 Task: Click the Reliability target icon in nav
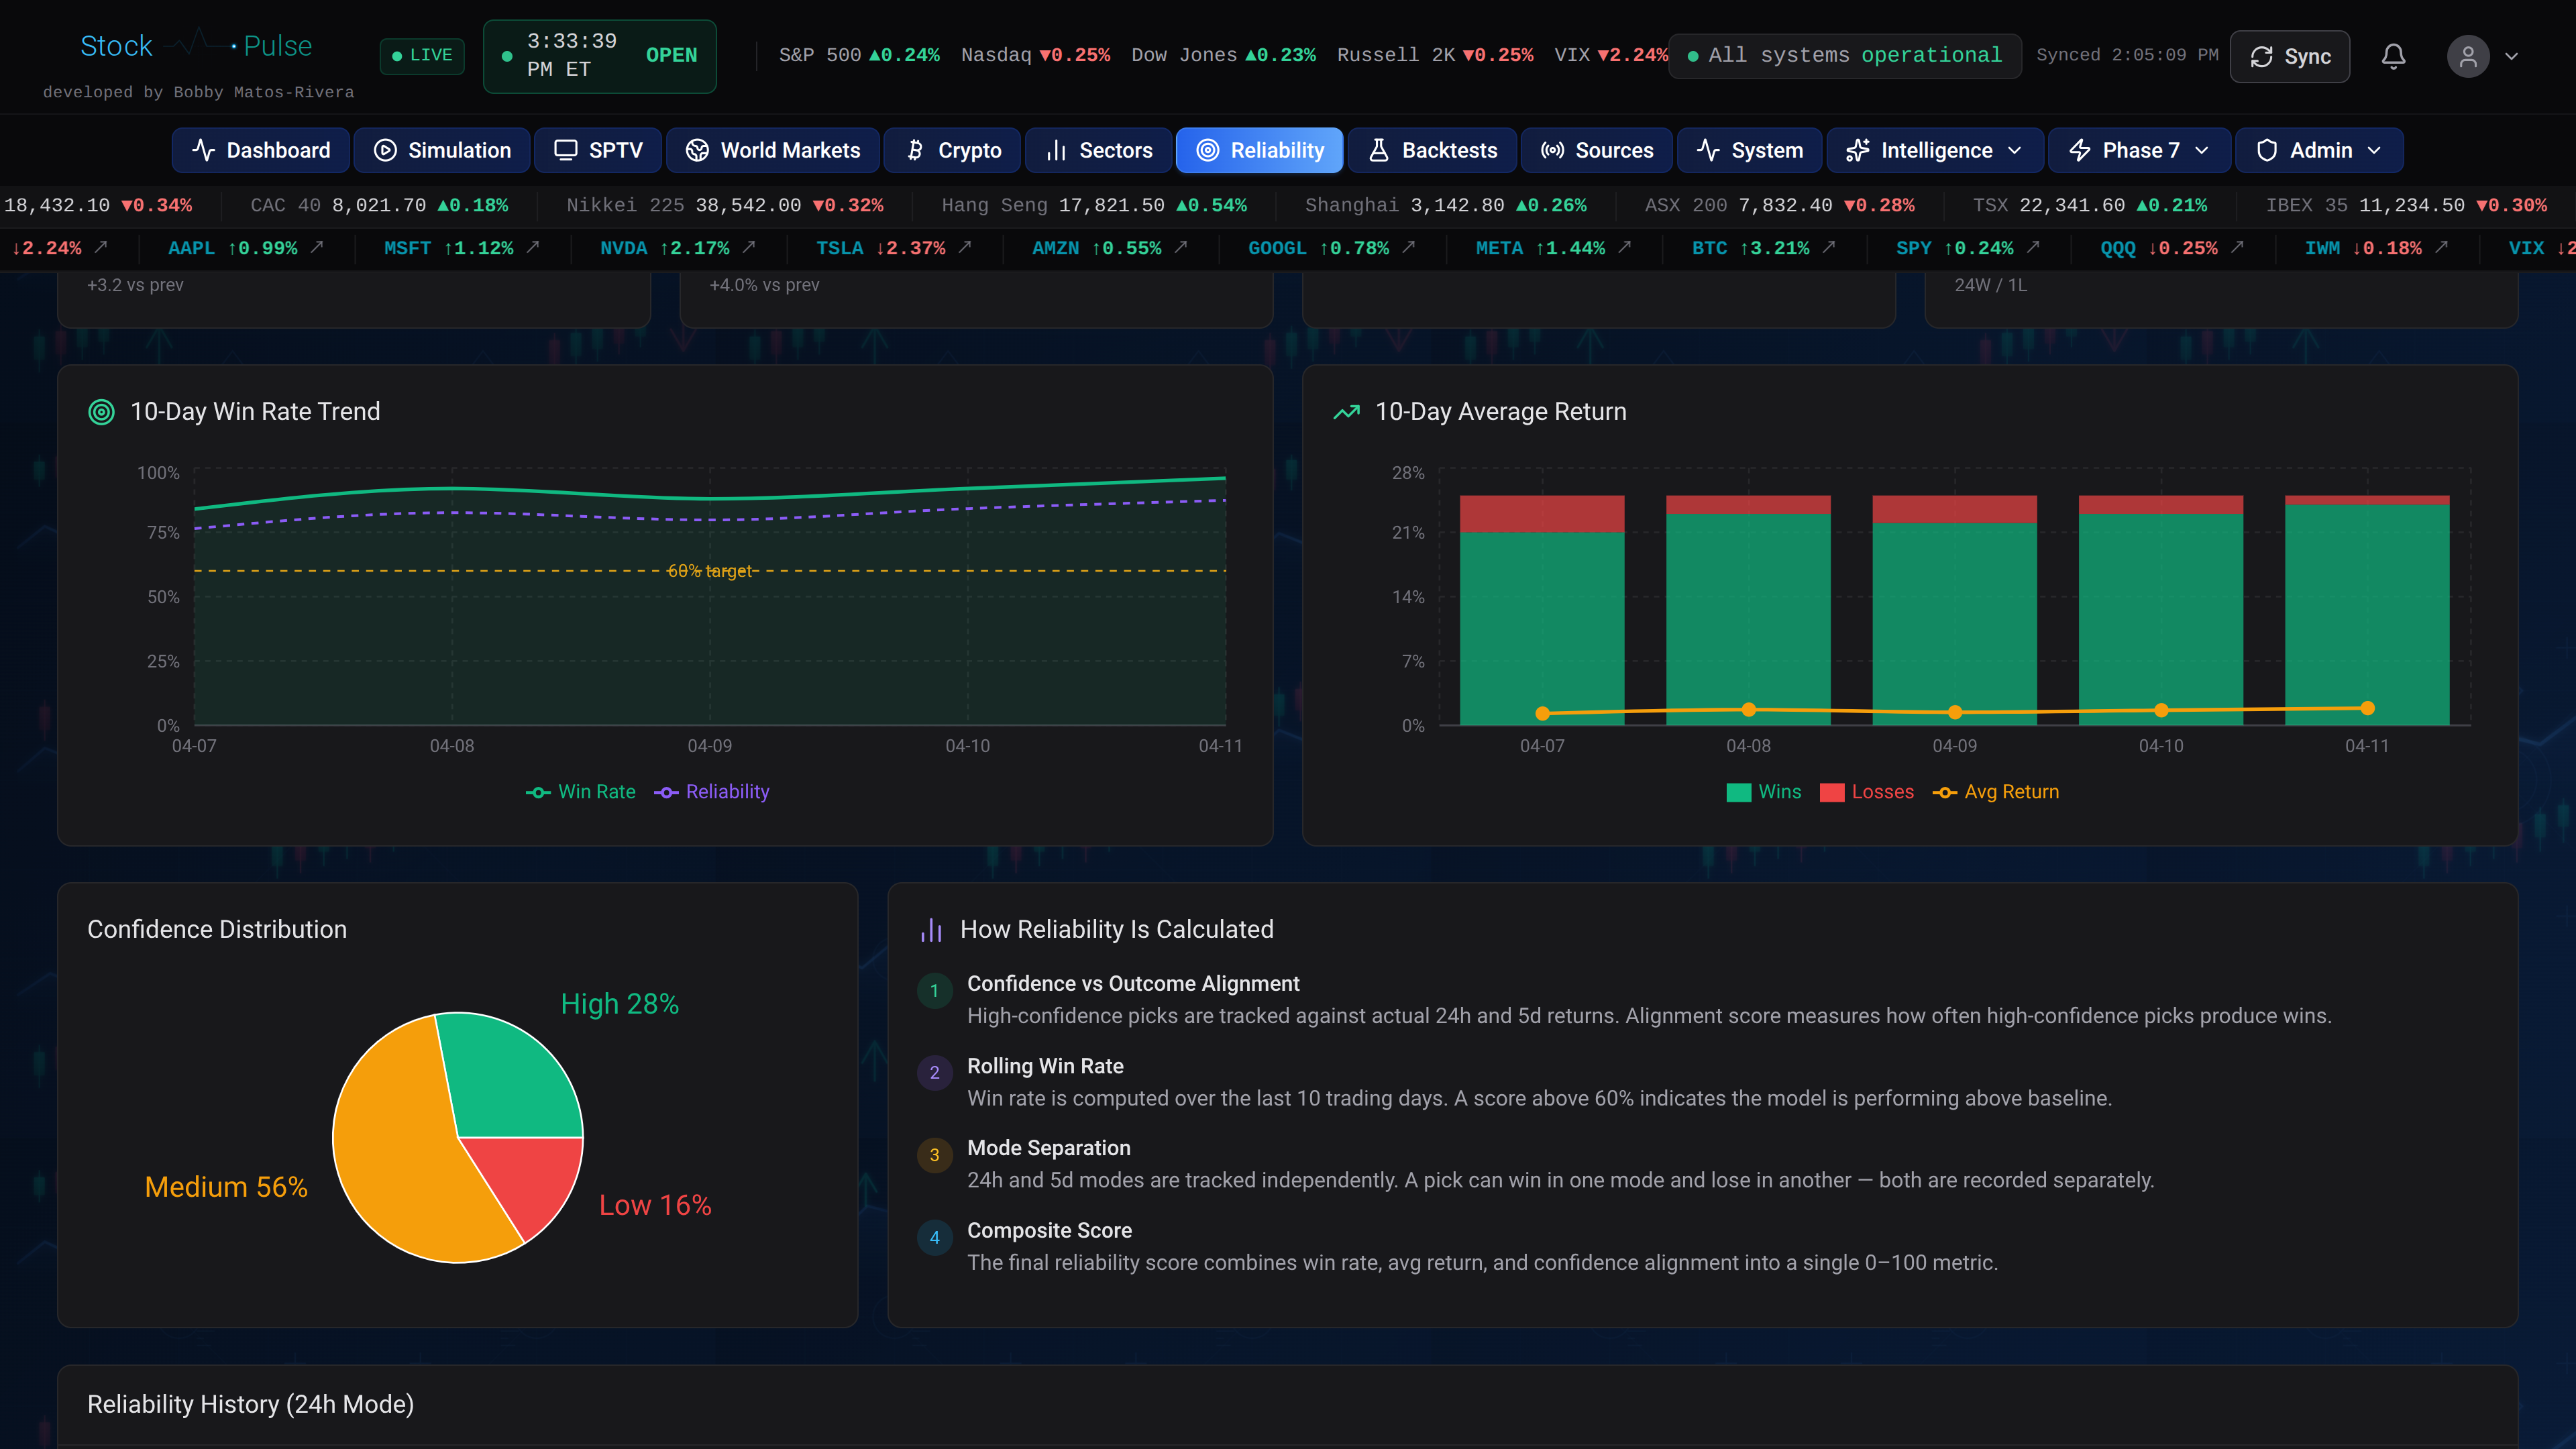tap(1208, 150)
